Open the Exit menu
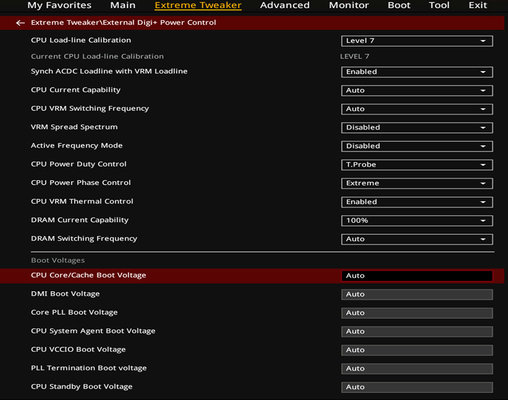This screenshot has height=400, width=508. pos(478,5)
